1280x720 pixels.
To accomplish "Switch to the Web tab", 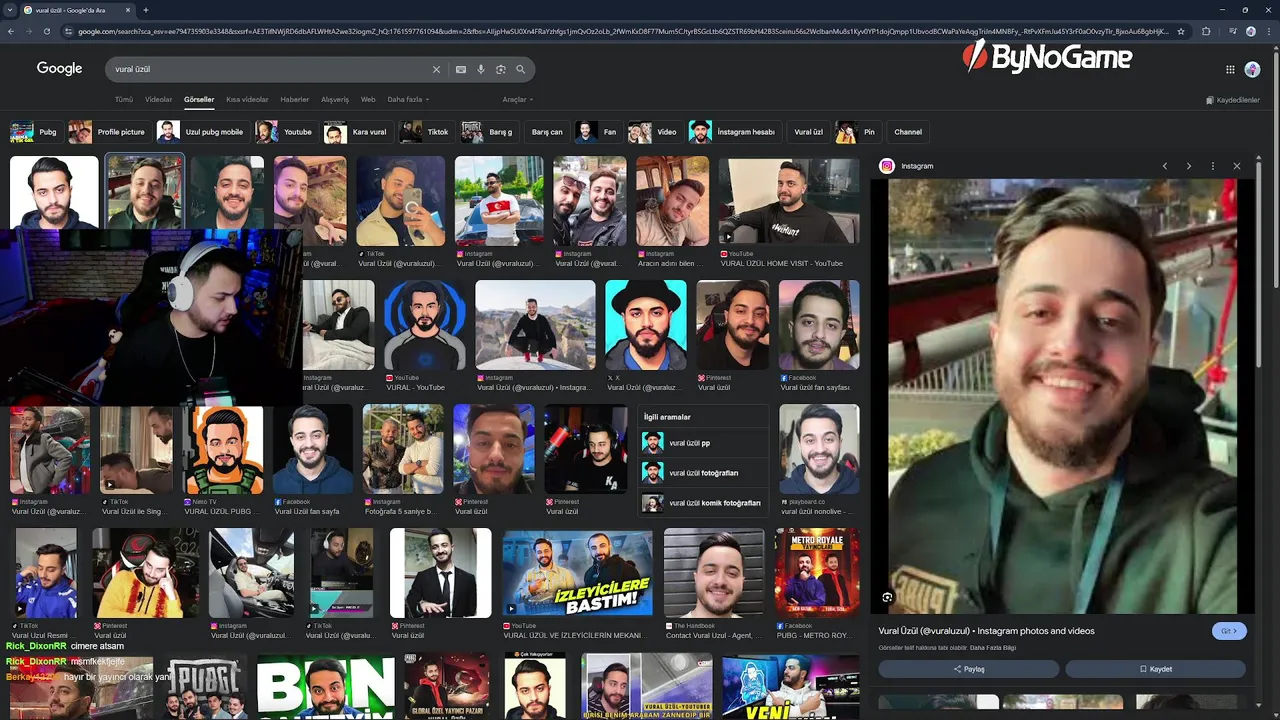I will pos(368,99).
